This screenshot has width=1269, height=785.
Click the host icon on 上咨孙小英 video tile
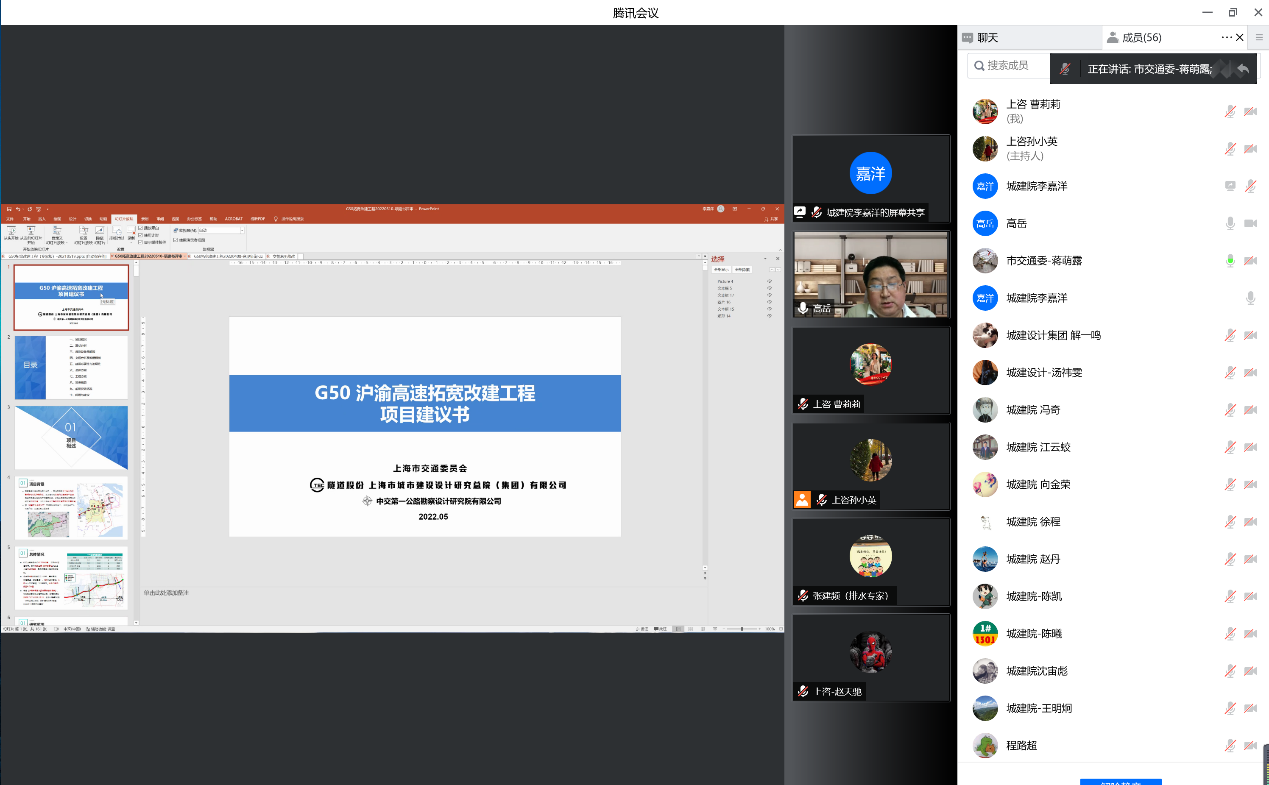tap(802, 499)
